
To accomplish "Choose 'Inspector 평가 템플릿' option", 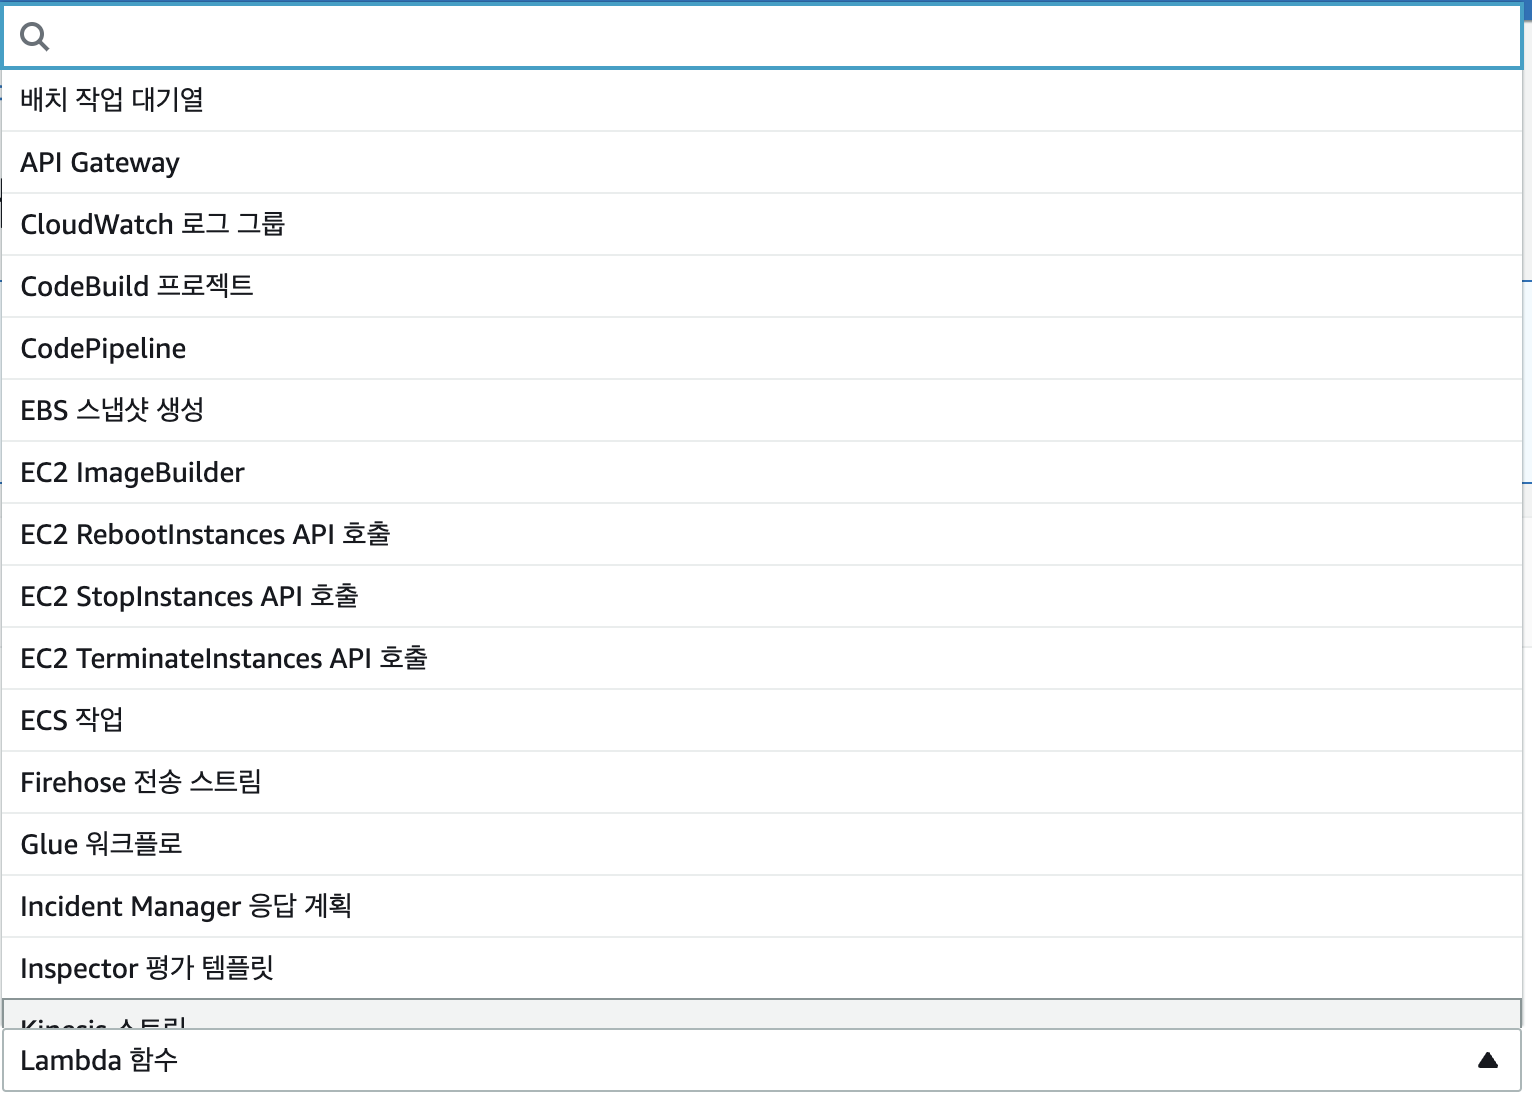I will (x=762, y=968).
